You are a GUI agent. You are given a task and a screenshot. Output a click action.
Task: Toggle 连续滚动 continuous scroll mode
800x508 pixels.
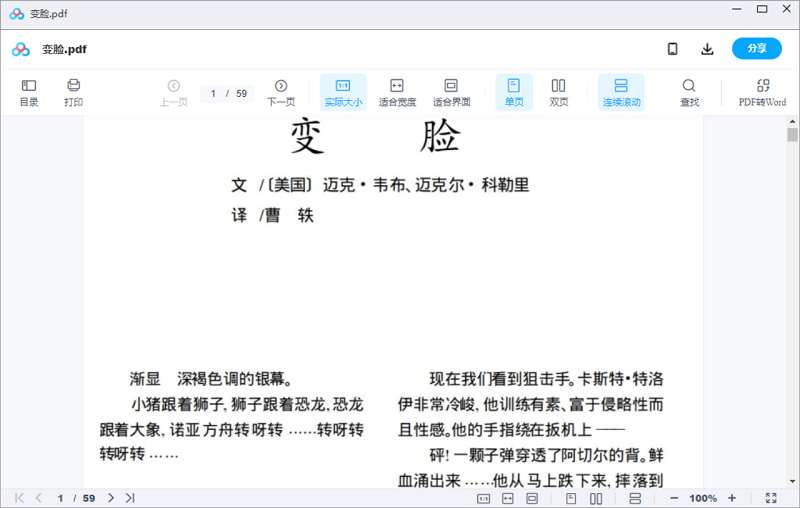pyautogui.click(x=621, y=92)
